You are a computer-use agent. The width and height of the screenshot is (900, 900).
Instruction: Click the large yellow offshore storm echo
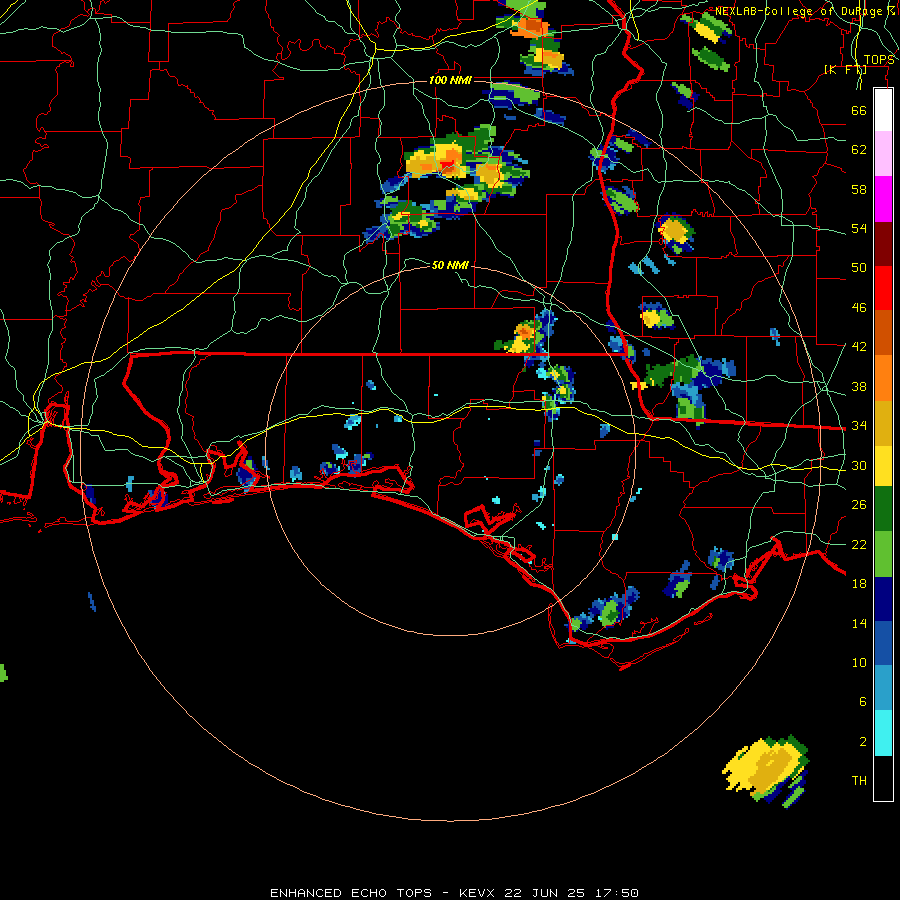click(x=767, y=770)
